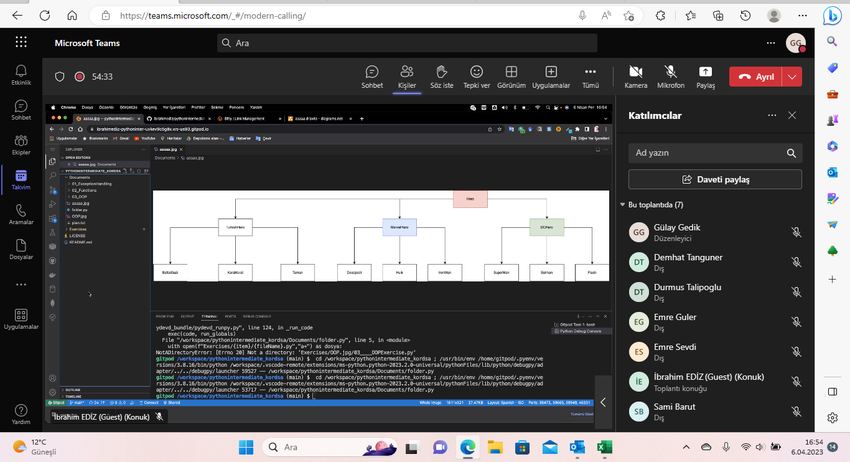Open Sohbet in Teams left sidebar
The image size is (850, 462).
coord(21,110)
